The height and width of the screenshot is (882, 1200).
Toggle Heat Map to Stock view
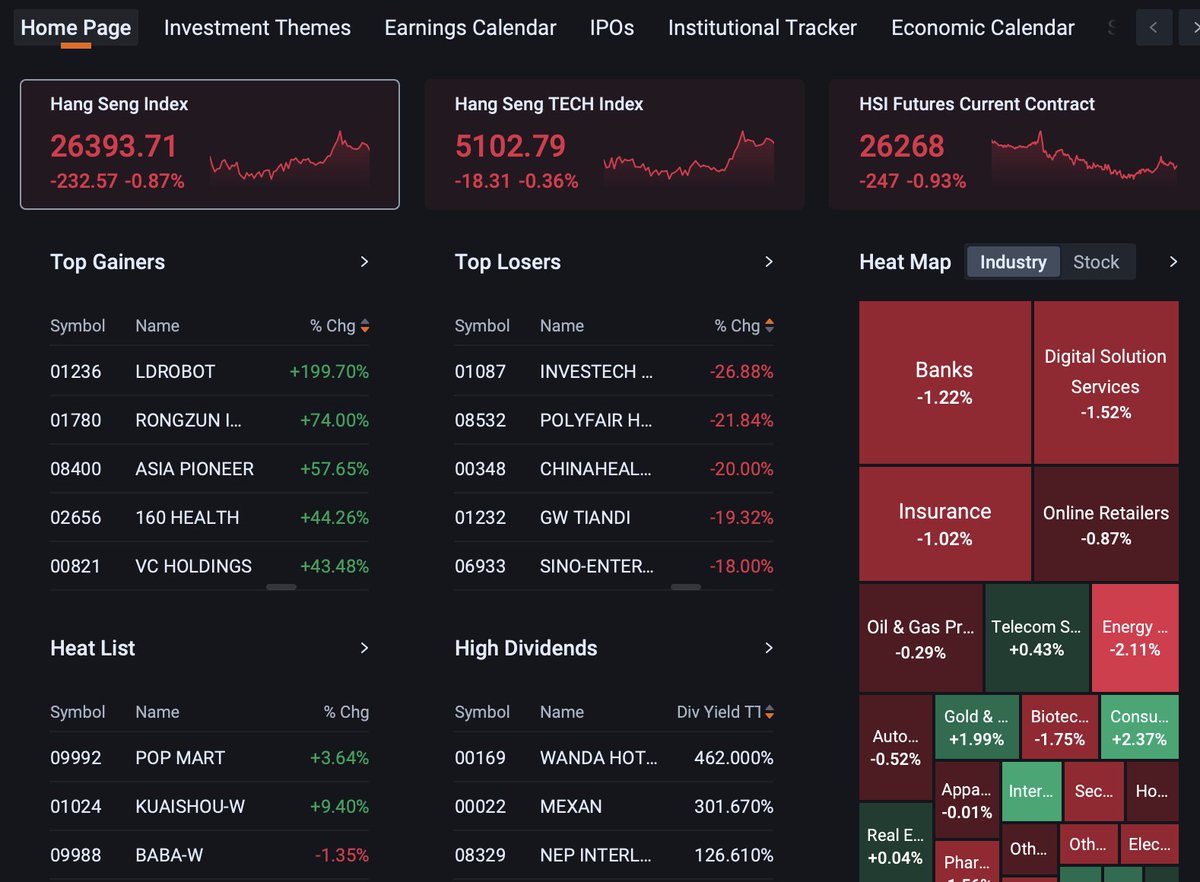[1096, 262]
